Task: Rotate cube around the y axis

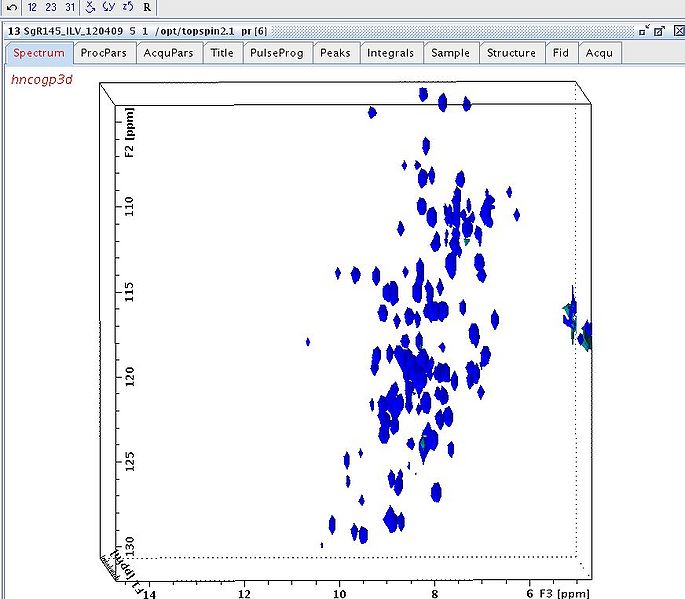Action: [108, 7]
